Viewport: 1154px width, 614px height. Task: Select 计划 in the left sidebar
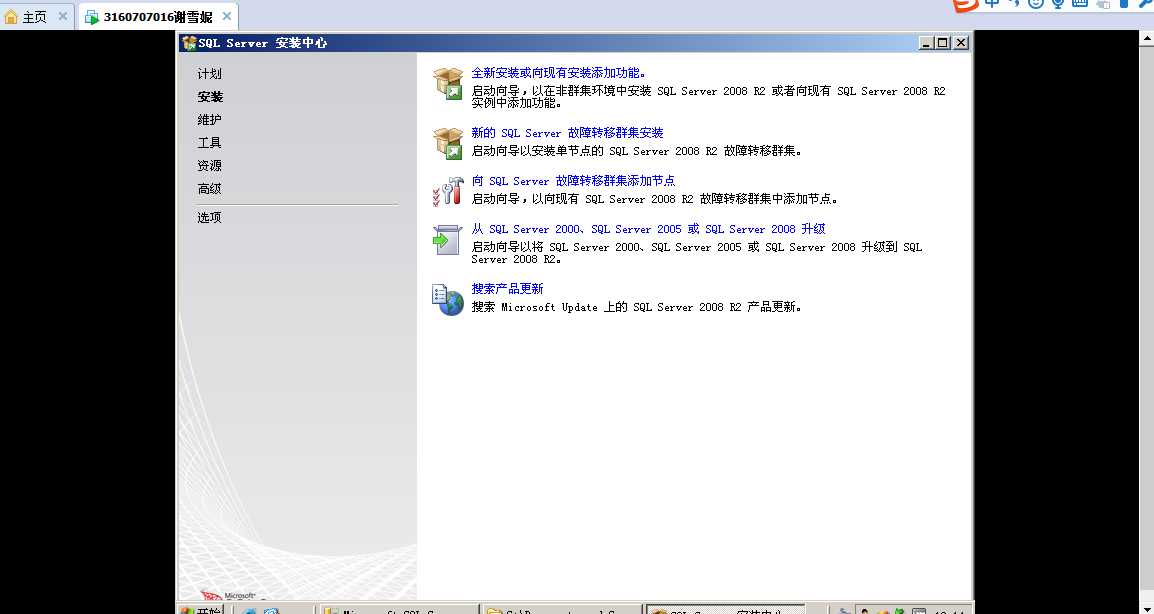[209, 74]
